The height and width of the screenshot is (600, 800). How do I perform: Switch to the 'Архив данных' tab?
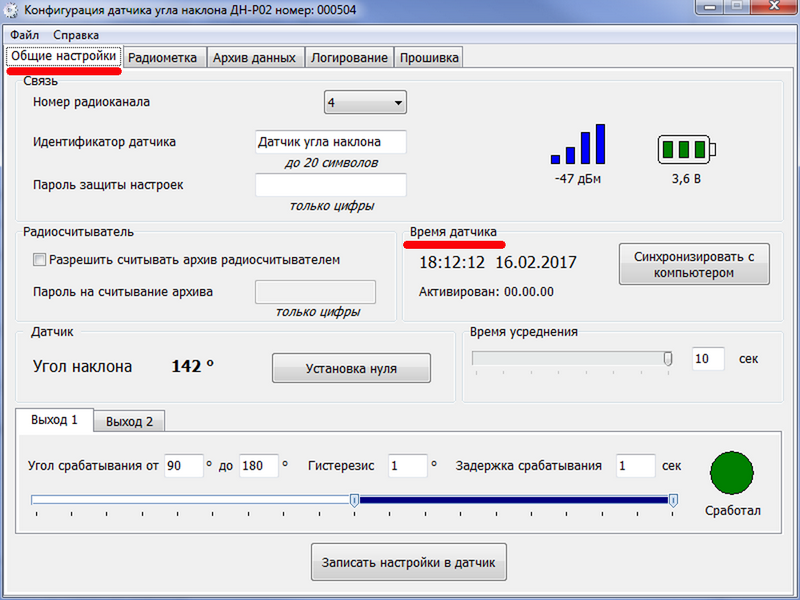pos(255,58)
